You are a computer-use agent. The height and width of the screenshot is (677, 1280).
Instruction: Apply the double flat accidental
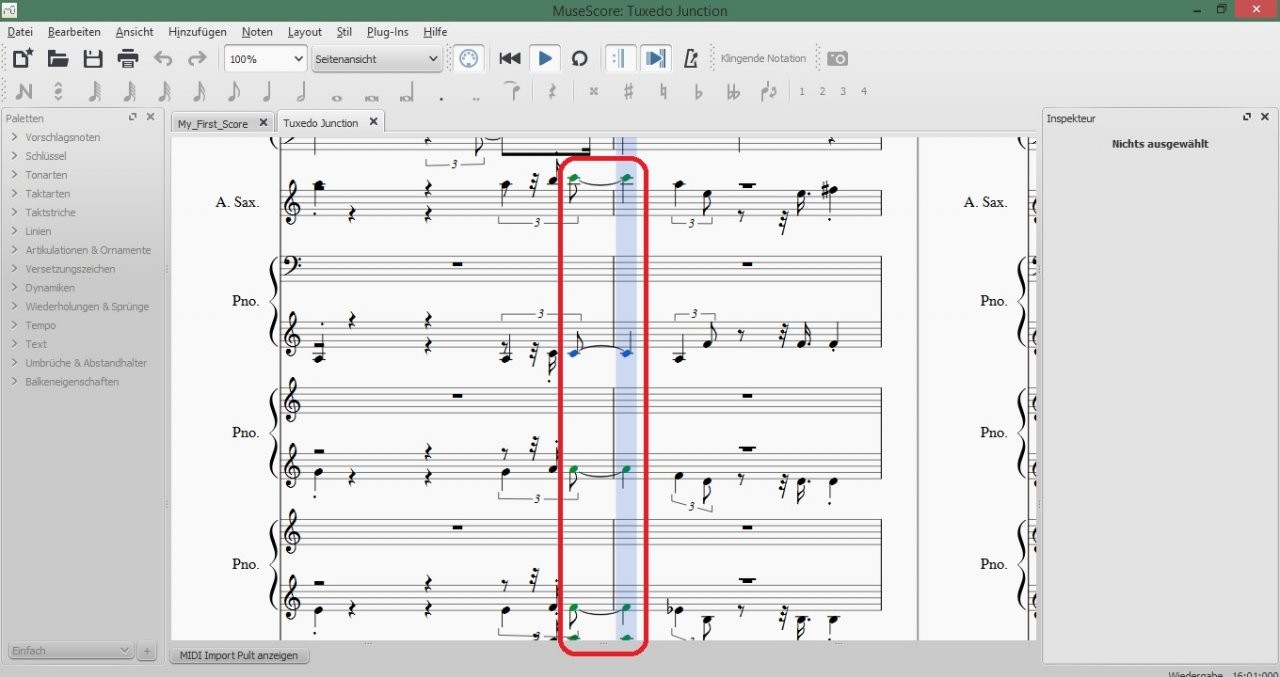[x=733, y=91]
